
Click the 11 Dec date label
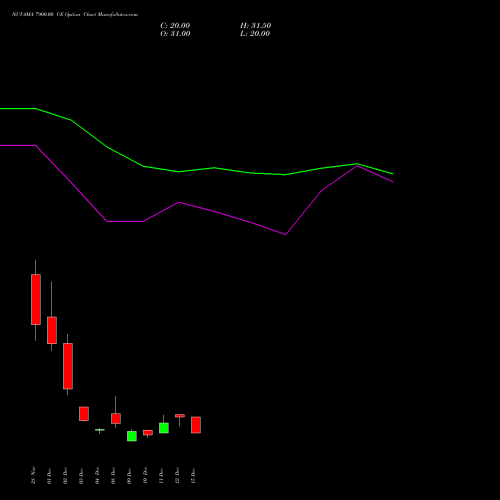(x=161, y=476)
